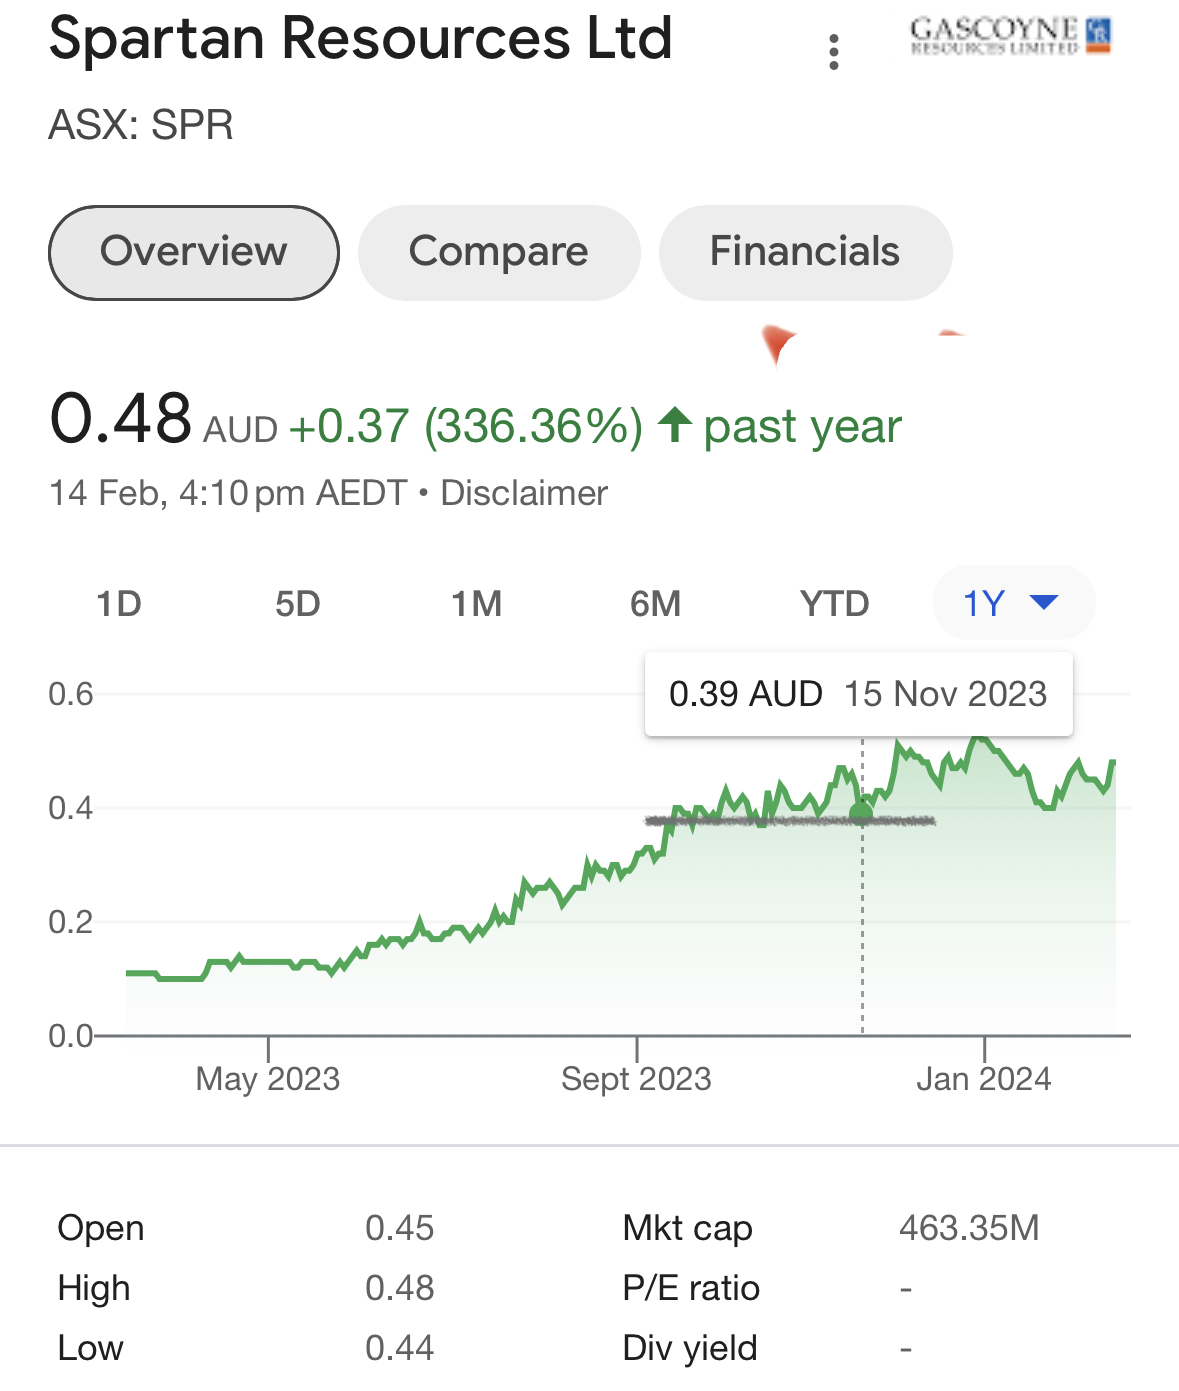The height and width of the screenshot is (1391, 1179).
Task: Choose the YTD time range
Action: 835,604
